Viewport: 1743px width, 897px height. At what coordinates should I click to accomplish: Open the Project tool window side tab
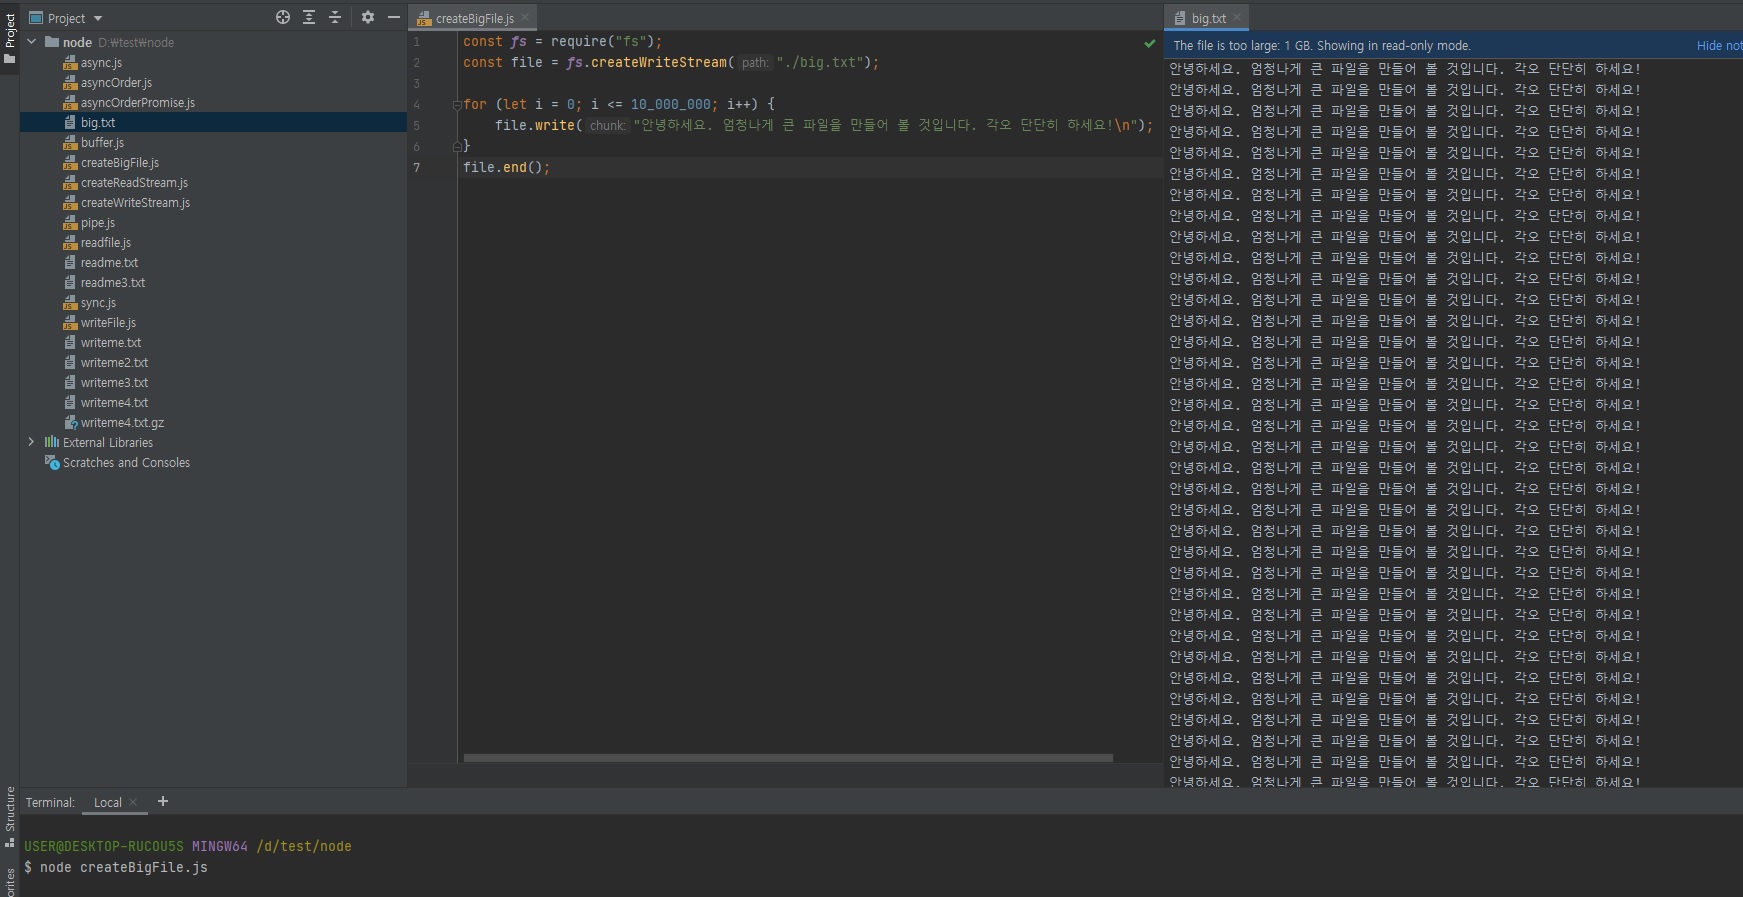pyautogui.click(x=10, y=38)
